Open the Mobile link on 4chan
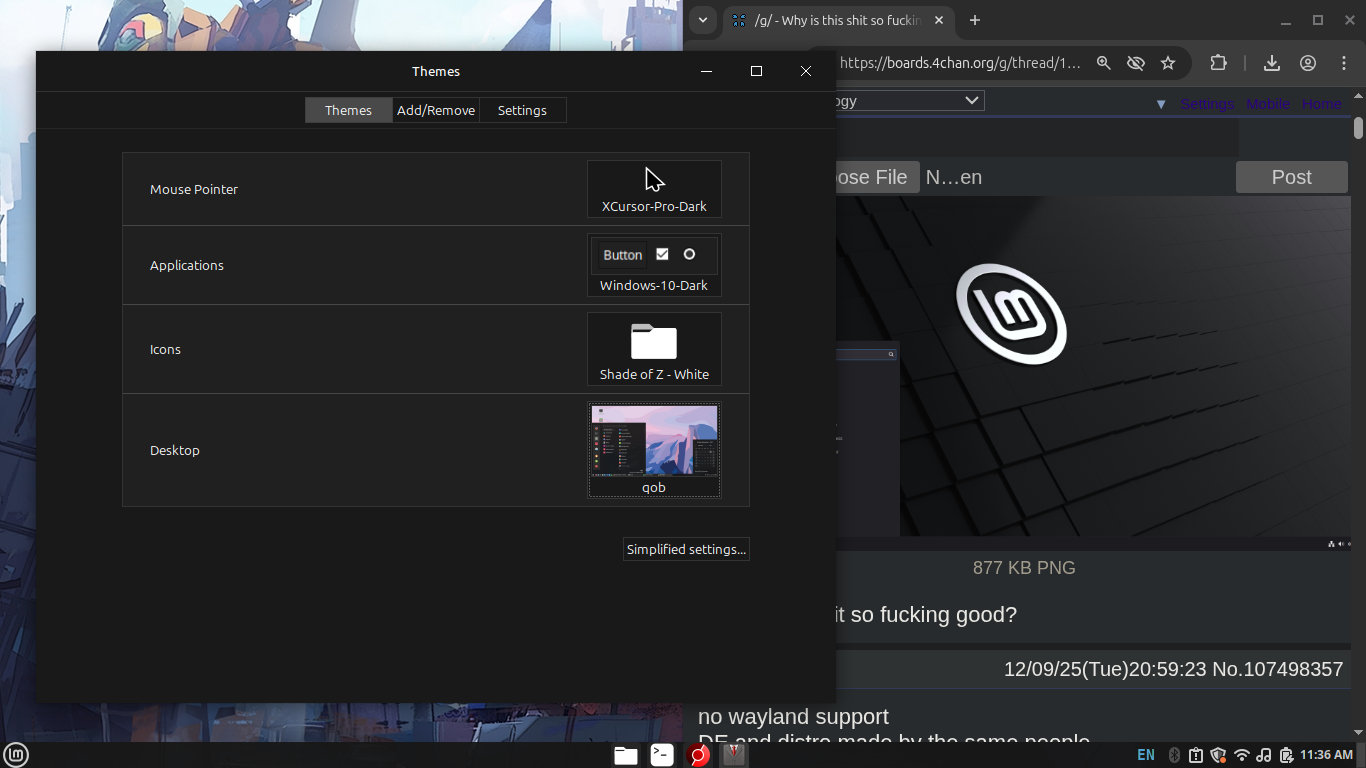This screenshot has width=1366, height=768. [1268, 104]
